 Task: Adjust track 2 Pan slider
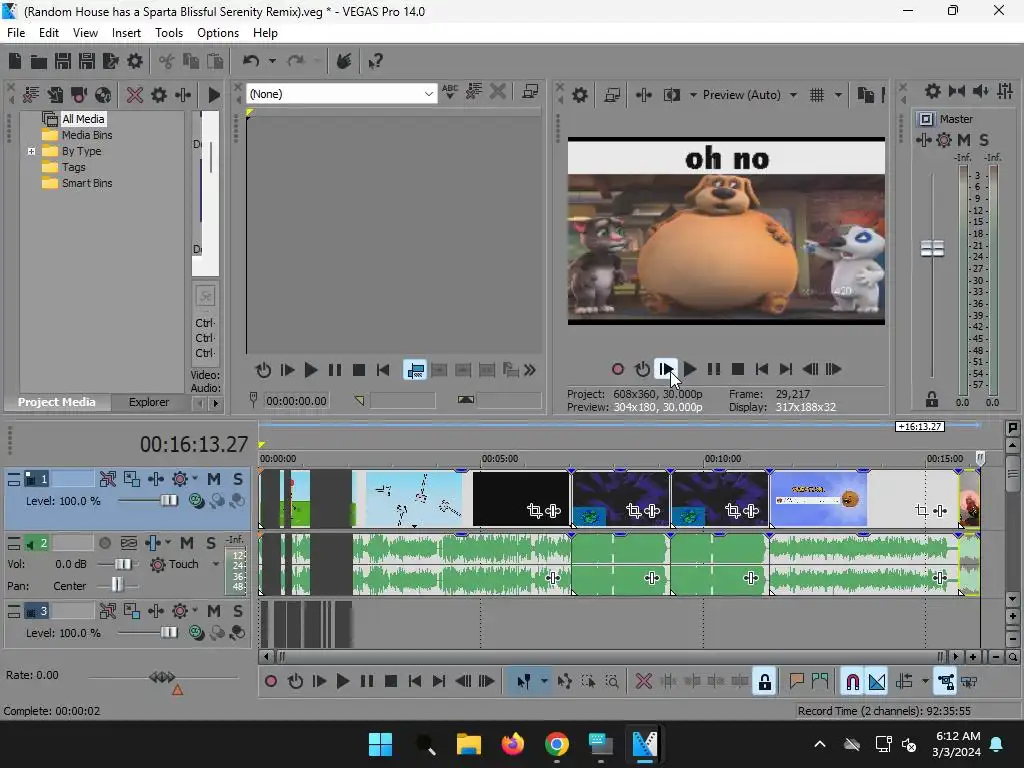click(117, 585)
